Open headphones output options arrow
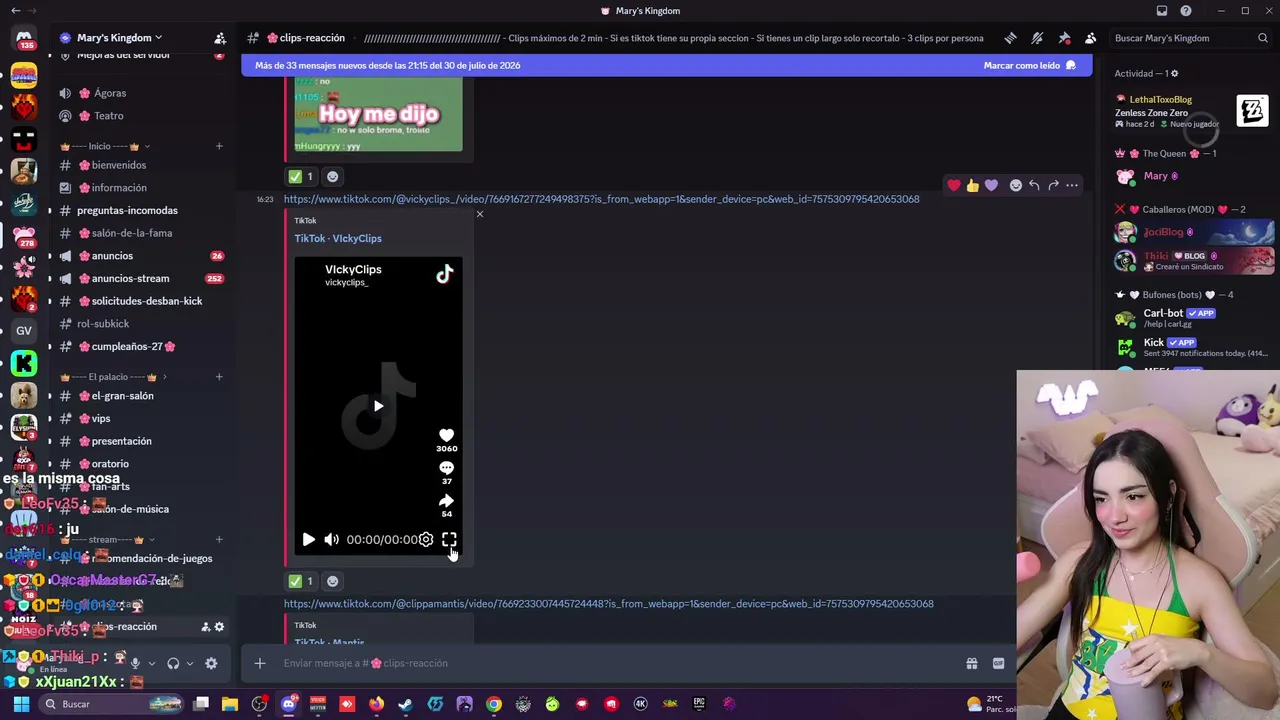 pyautogui.click(x=190, y=663)
